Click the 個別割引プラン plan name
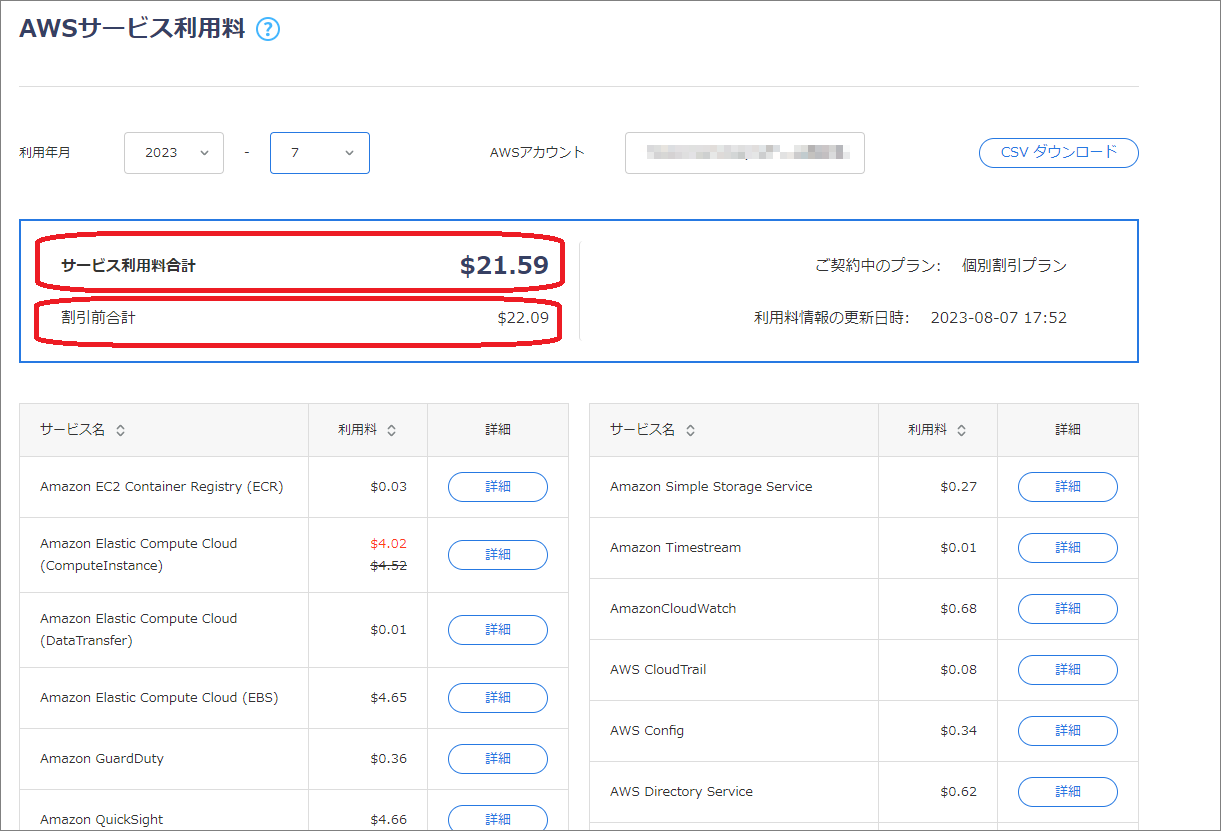Image resolution: width=1221 pixels, height=831 pixels. click(x=1014, y=266)
